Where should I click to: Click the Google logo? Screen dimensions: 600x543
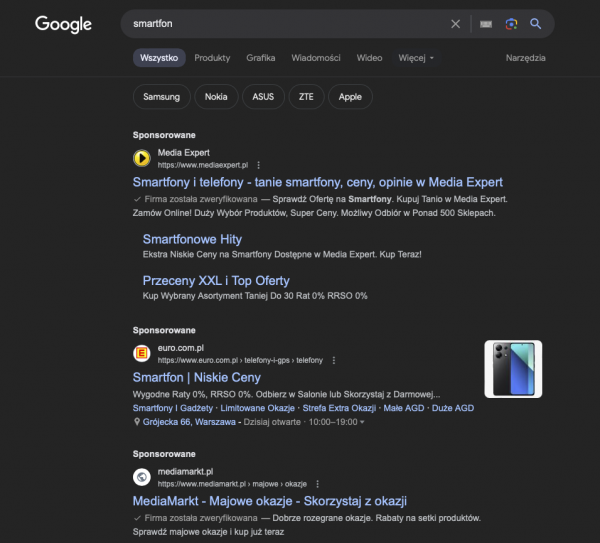tap(64, 24)
